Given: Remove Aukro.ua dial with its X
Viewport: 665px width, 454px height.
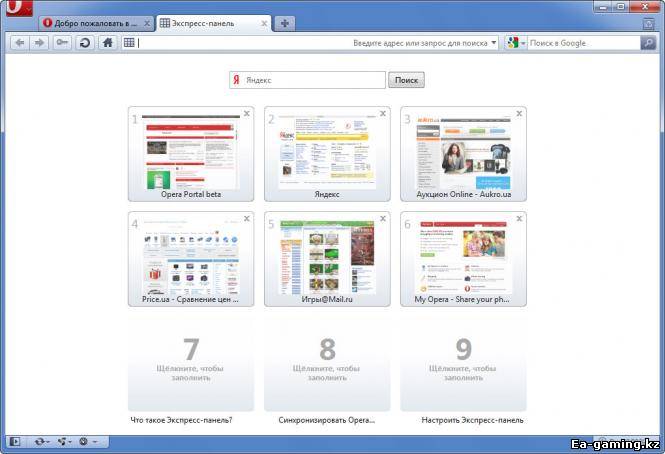Looking at the screenshot, I should (x=519, y=113).
